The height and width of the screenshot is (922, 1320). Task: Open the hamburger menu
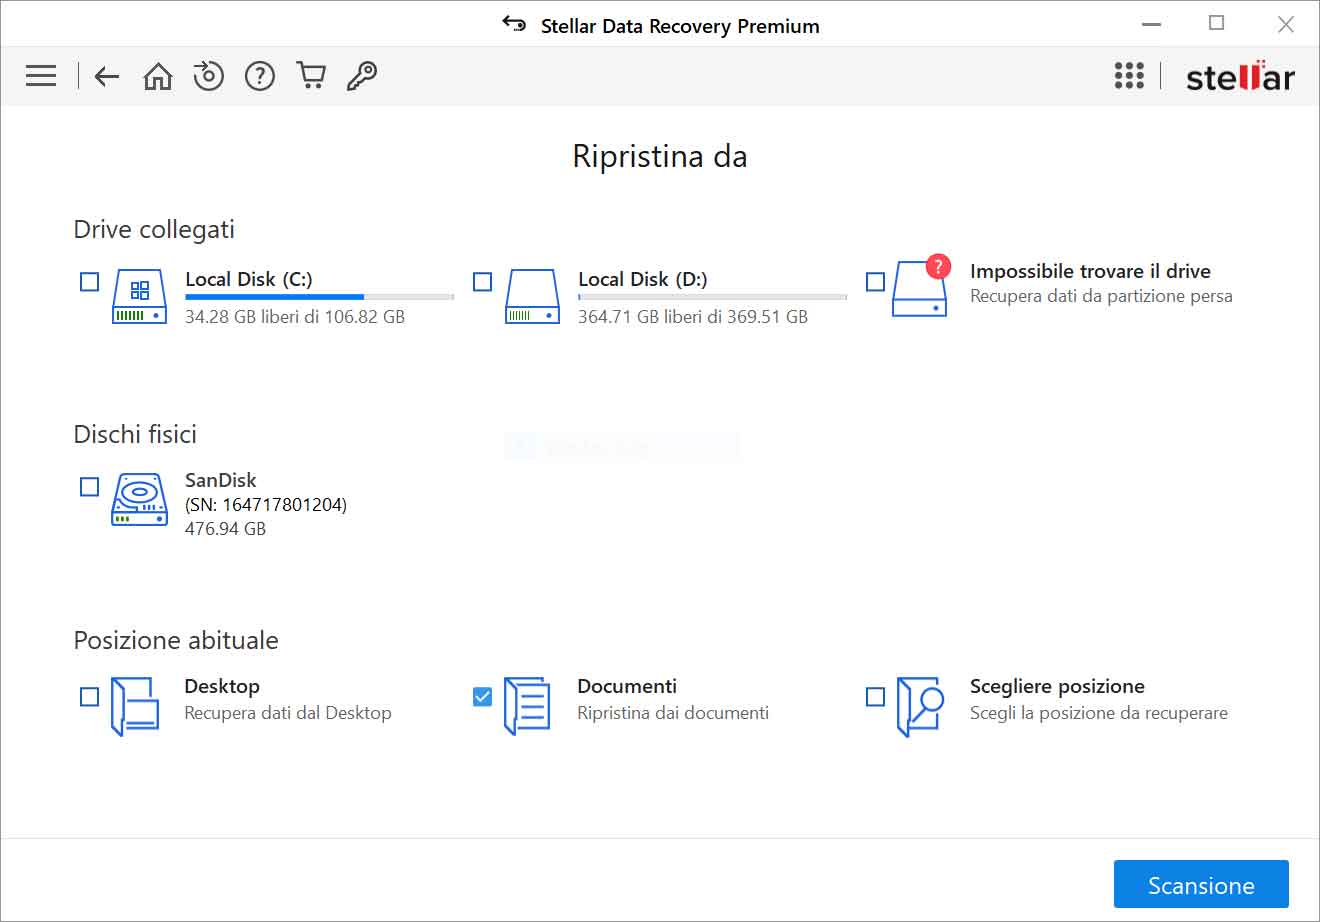(x=40, y=75)
